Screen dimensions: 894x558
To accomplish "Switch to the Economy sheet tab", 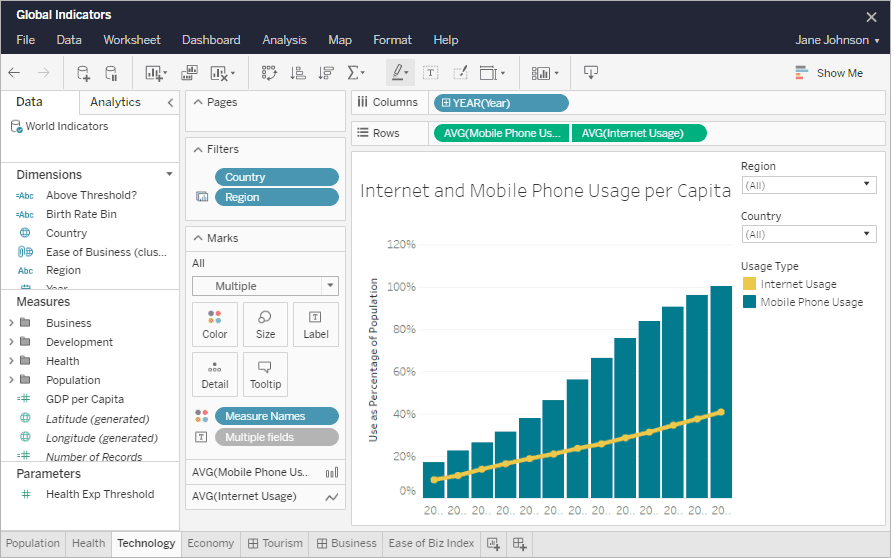I will click(x=210, y=543).
